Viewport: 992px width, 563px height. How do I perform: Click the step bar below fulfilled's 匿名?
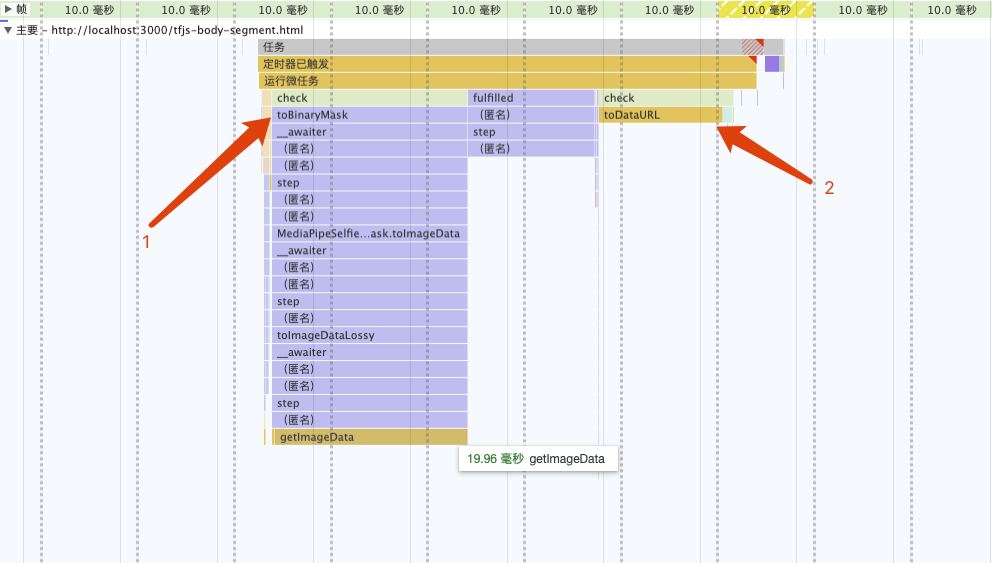pyautogui.click(x=533, y=132)
